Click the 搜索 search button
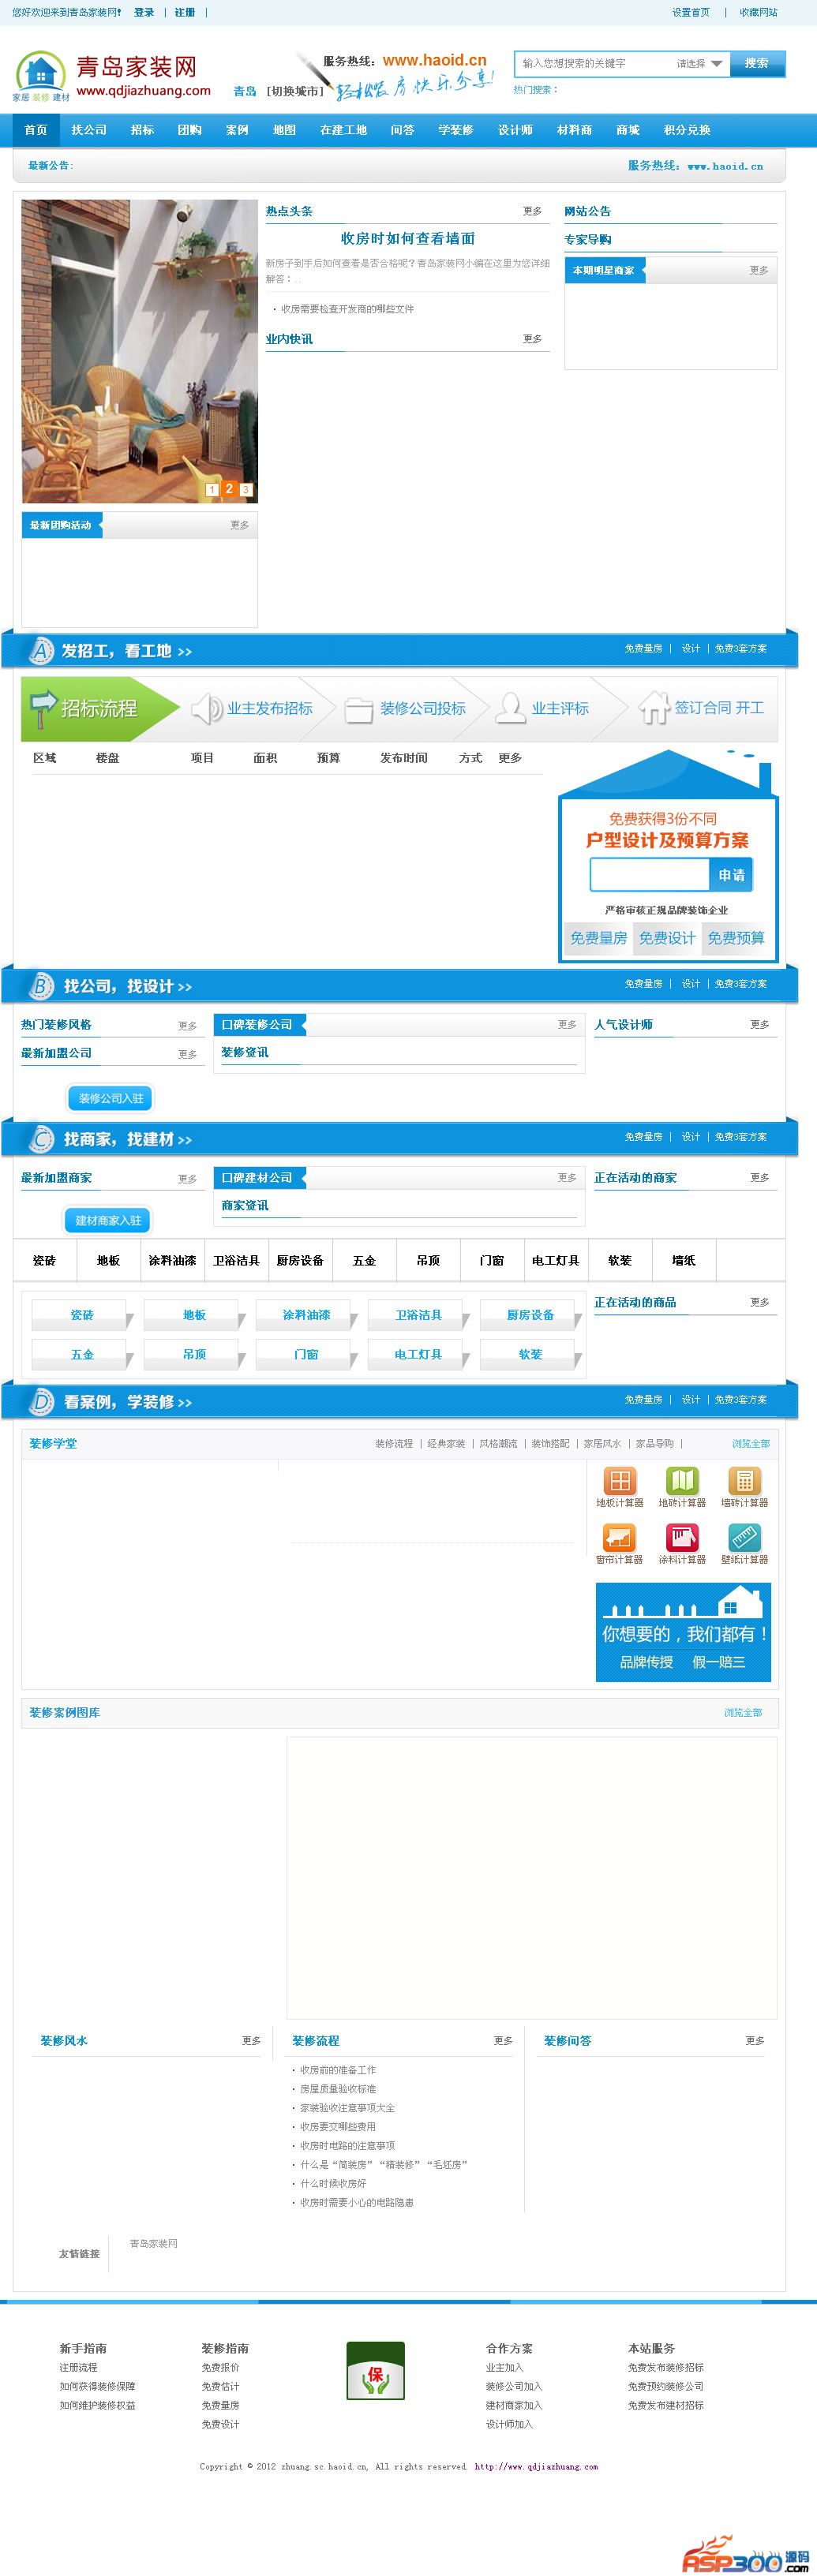The height and width of the screenshot is (2576, 817). [757, 63]
